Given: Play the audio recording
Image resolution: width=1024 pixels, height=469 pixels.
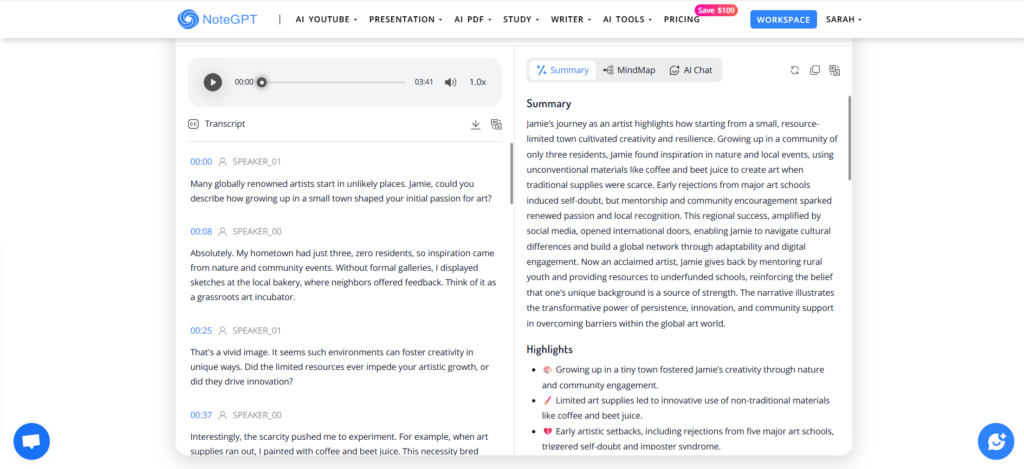Looking at the screenshot, I should point(213,82).
